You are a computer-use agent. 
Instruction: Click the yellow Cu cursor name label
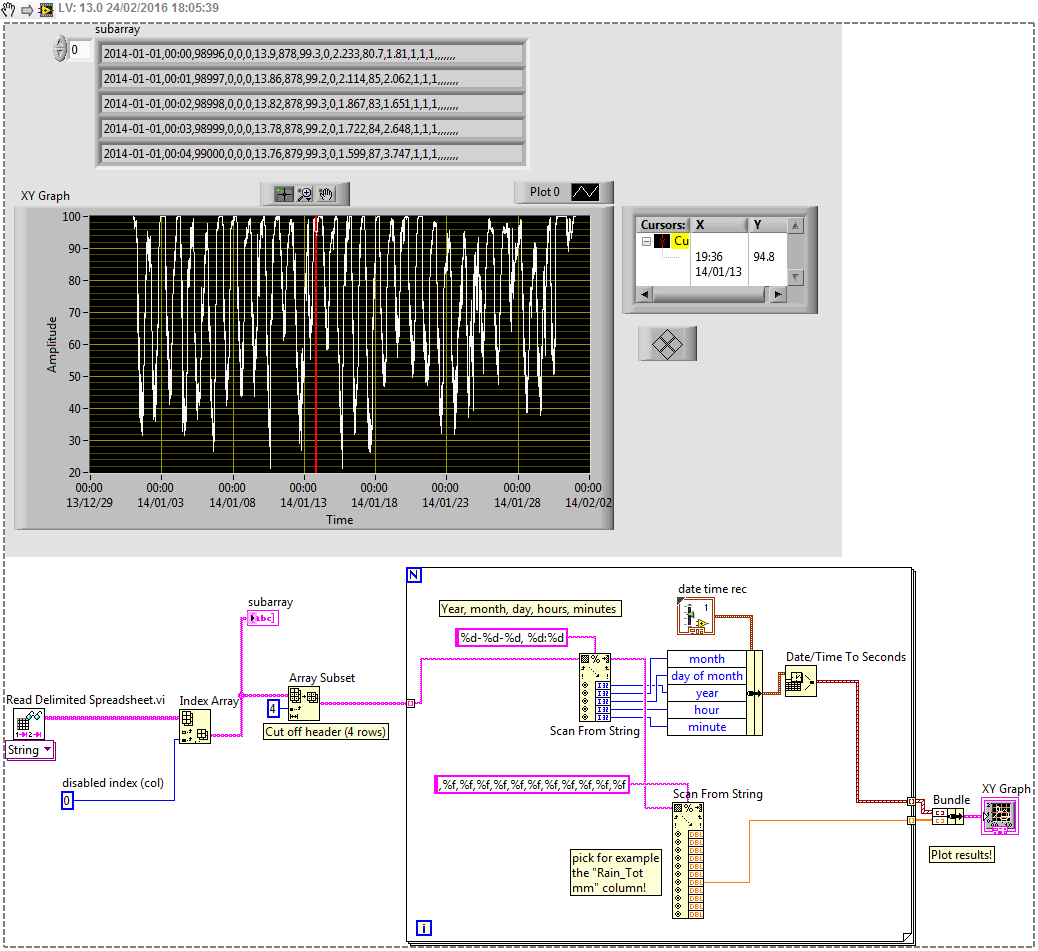click(x=681, y=241)
